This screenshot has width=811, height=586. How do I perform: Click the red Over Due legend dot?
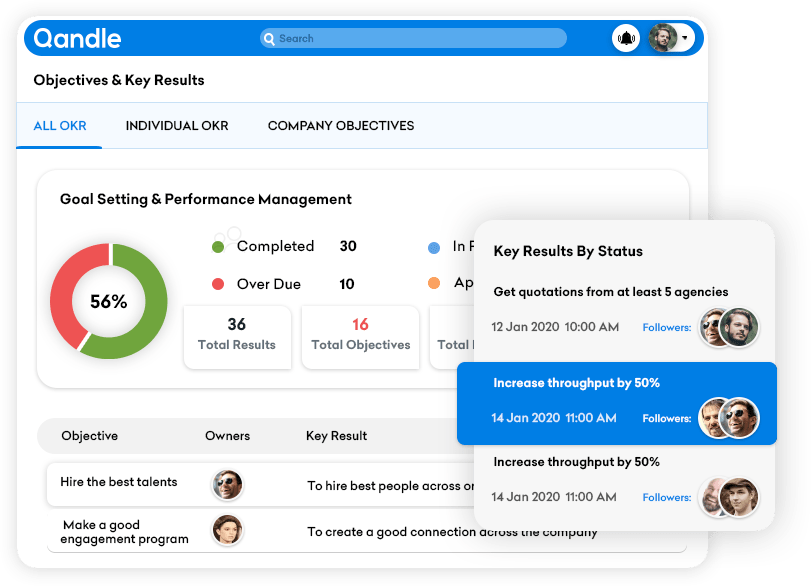218,285
